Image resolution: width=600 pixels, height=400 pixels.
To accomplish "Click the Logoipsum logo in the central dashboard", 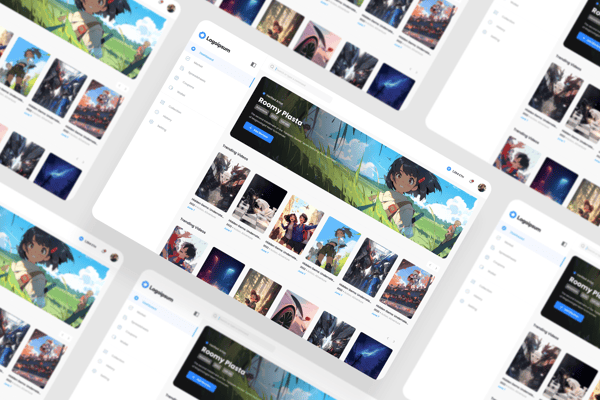I will coord(214,42).
